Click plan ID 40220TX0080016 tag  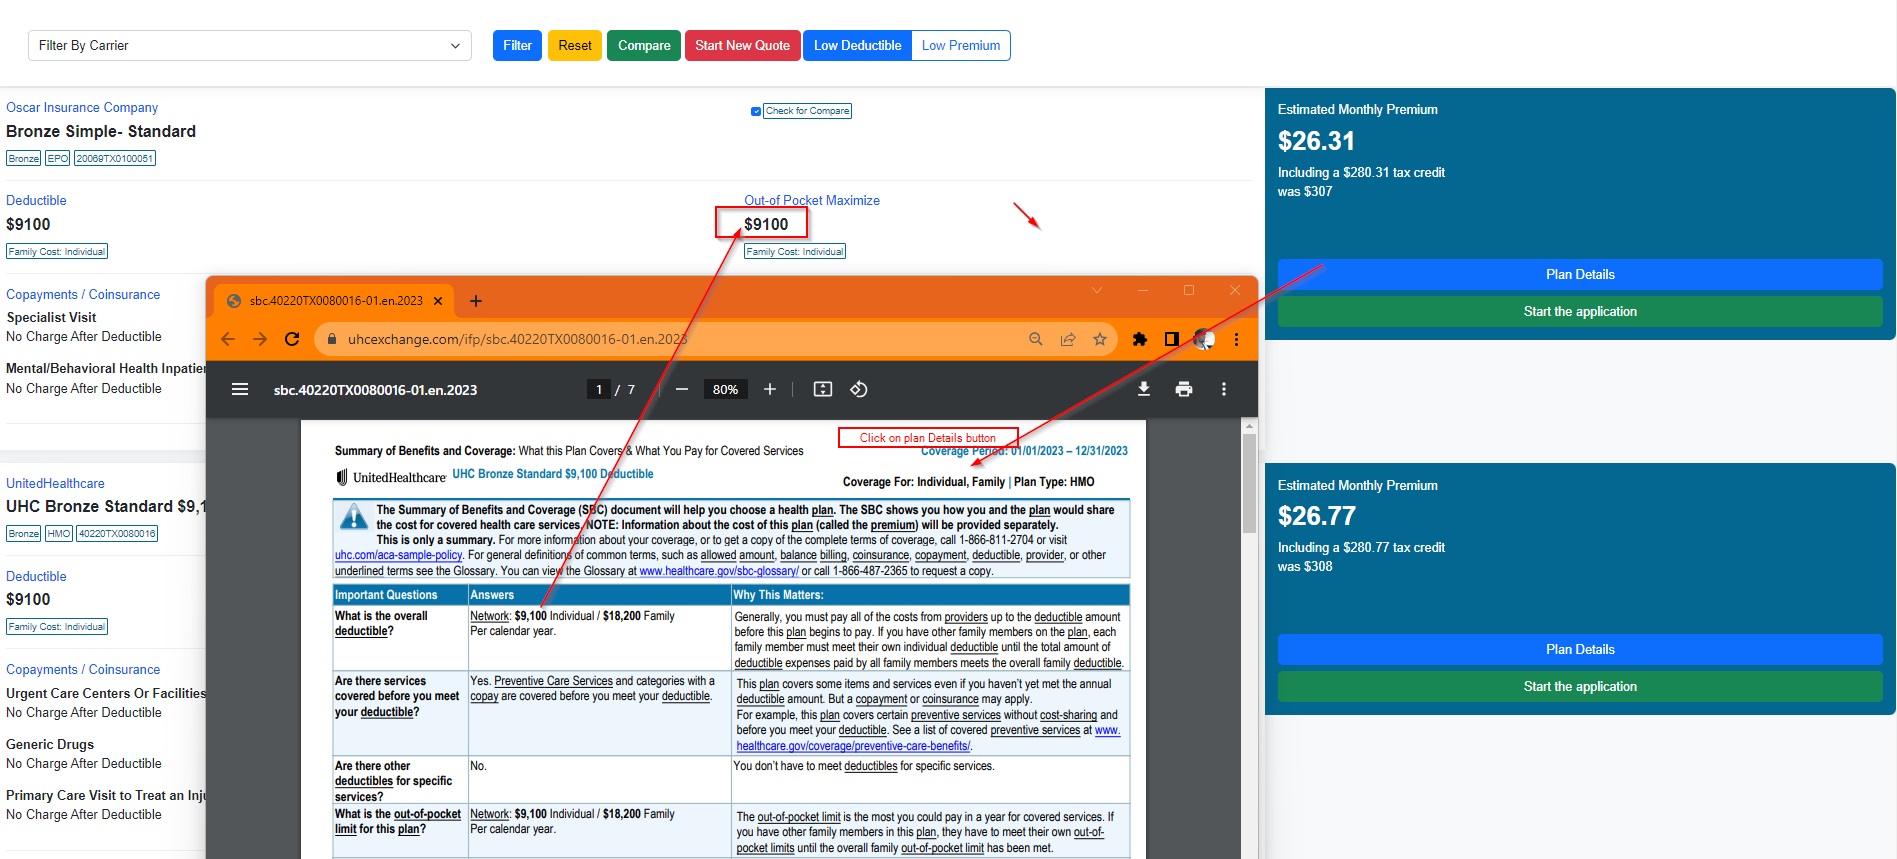(117, 533)
